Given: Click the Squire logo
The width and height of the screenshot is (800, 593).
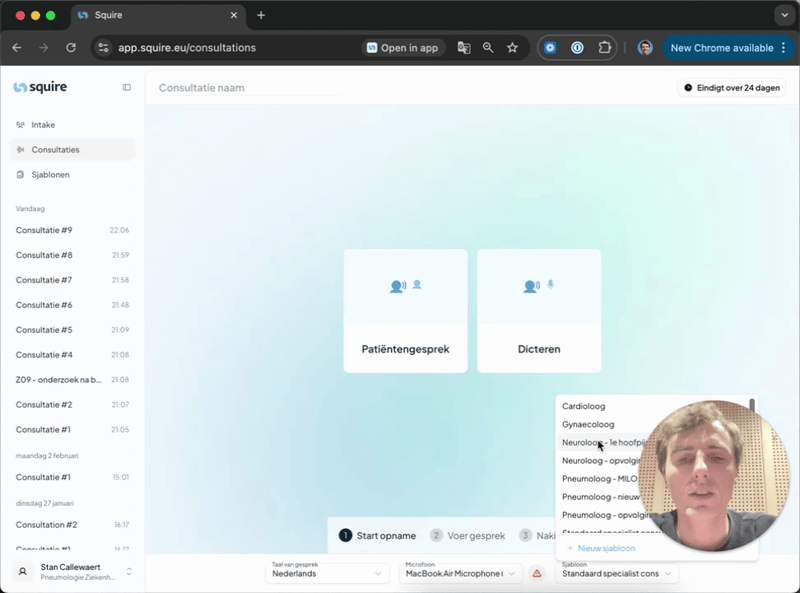Looking at the screenshot, I should coord(40,87).
